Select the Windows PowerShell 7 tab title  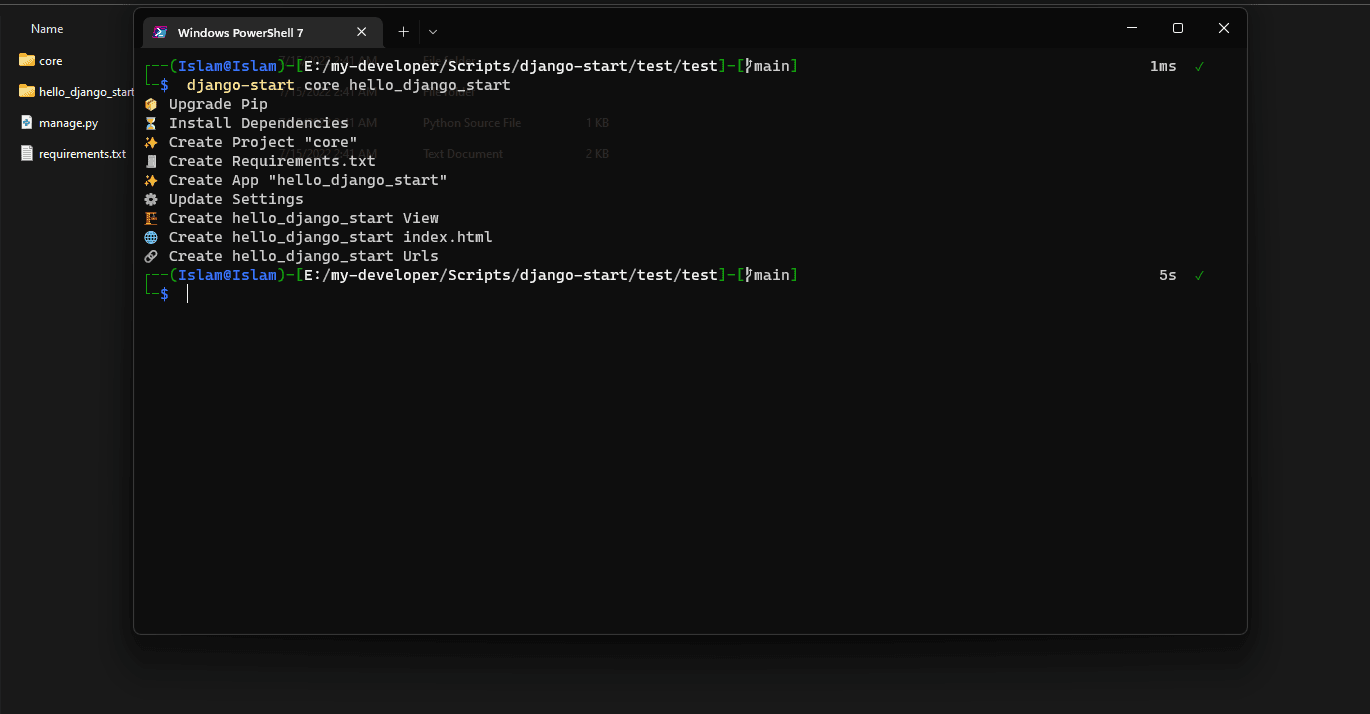[x=240, y=32]
